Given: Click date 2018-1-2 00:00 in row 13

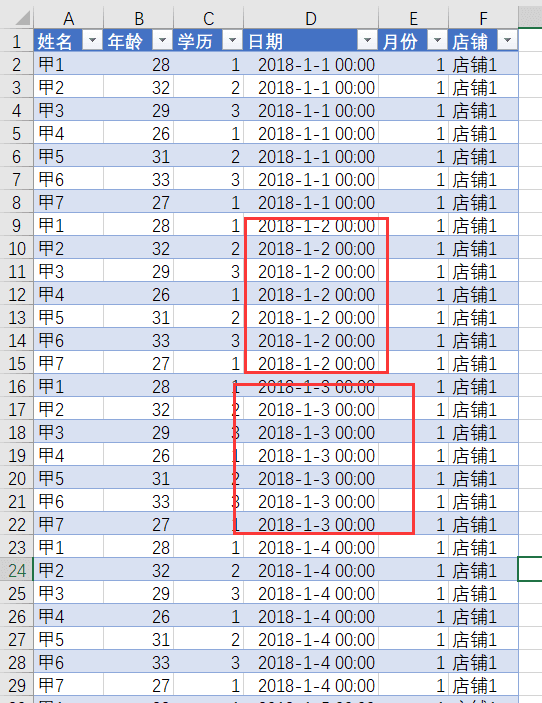Looking at the screenshot, I should click(x=311, y=317).
